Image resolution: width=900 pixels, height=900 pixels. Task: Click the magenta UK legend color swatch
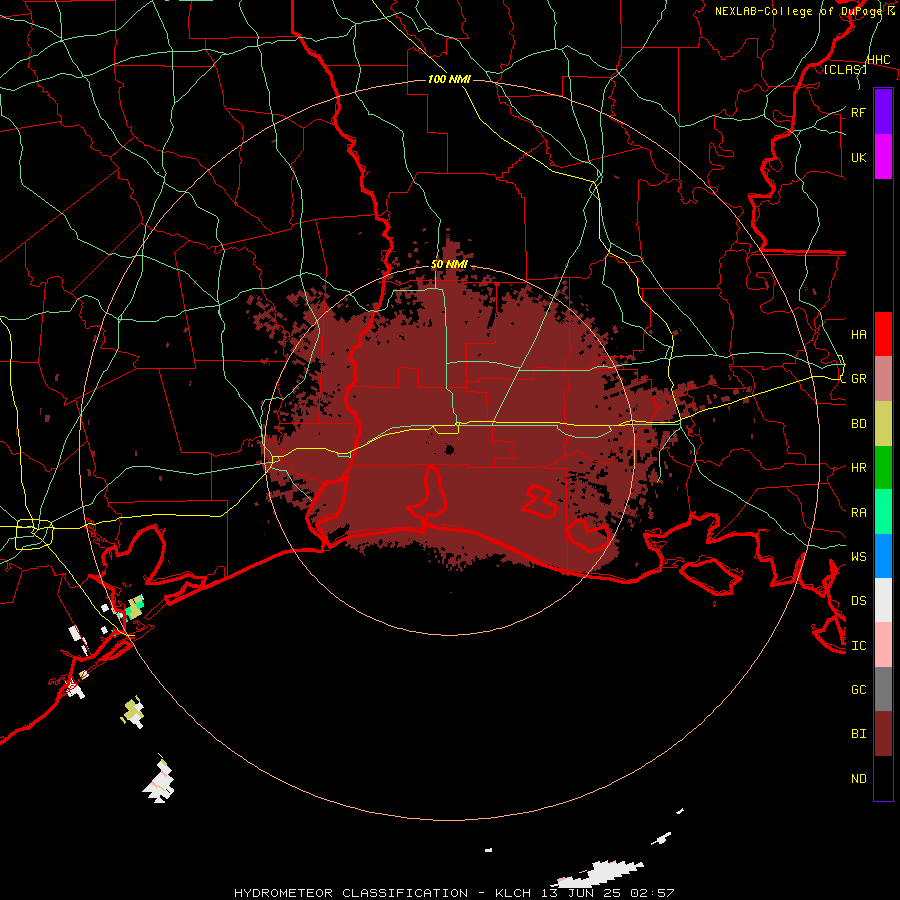point(883,157)
